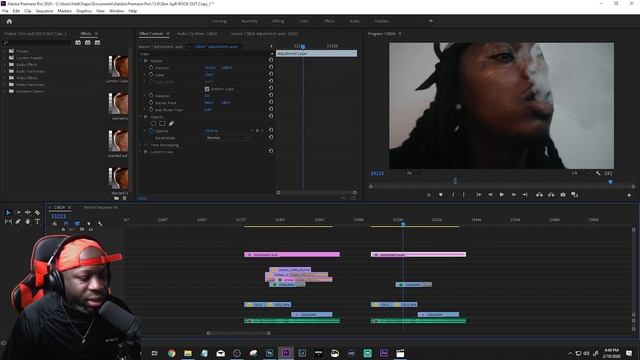
Task: Play the Program Monitor
Action: pyautogui.click(x=502, y=195)
